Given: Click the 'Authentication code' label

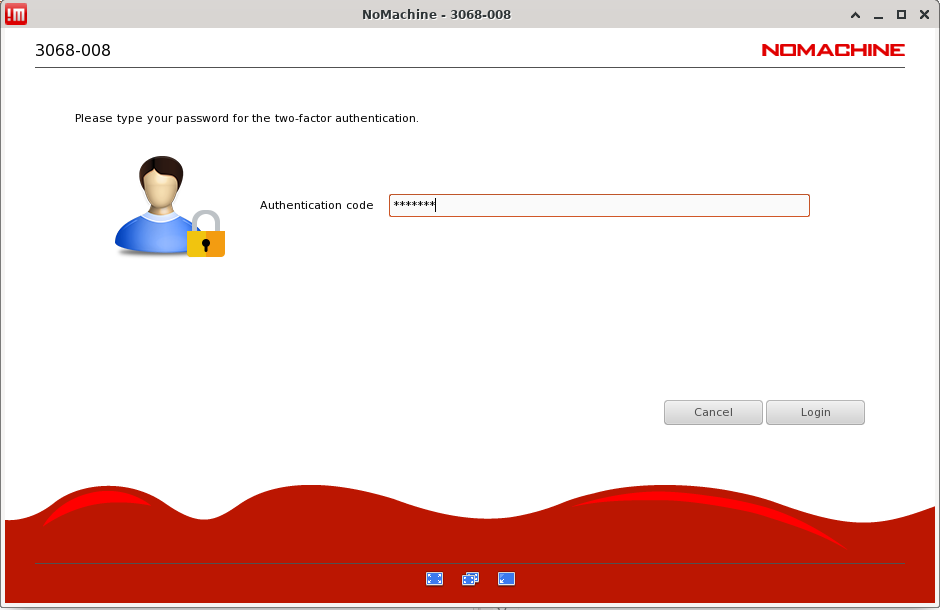Looking at the screenshot, I should click(317, 205).
